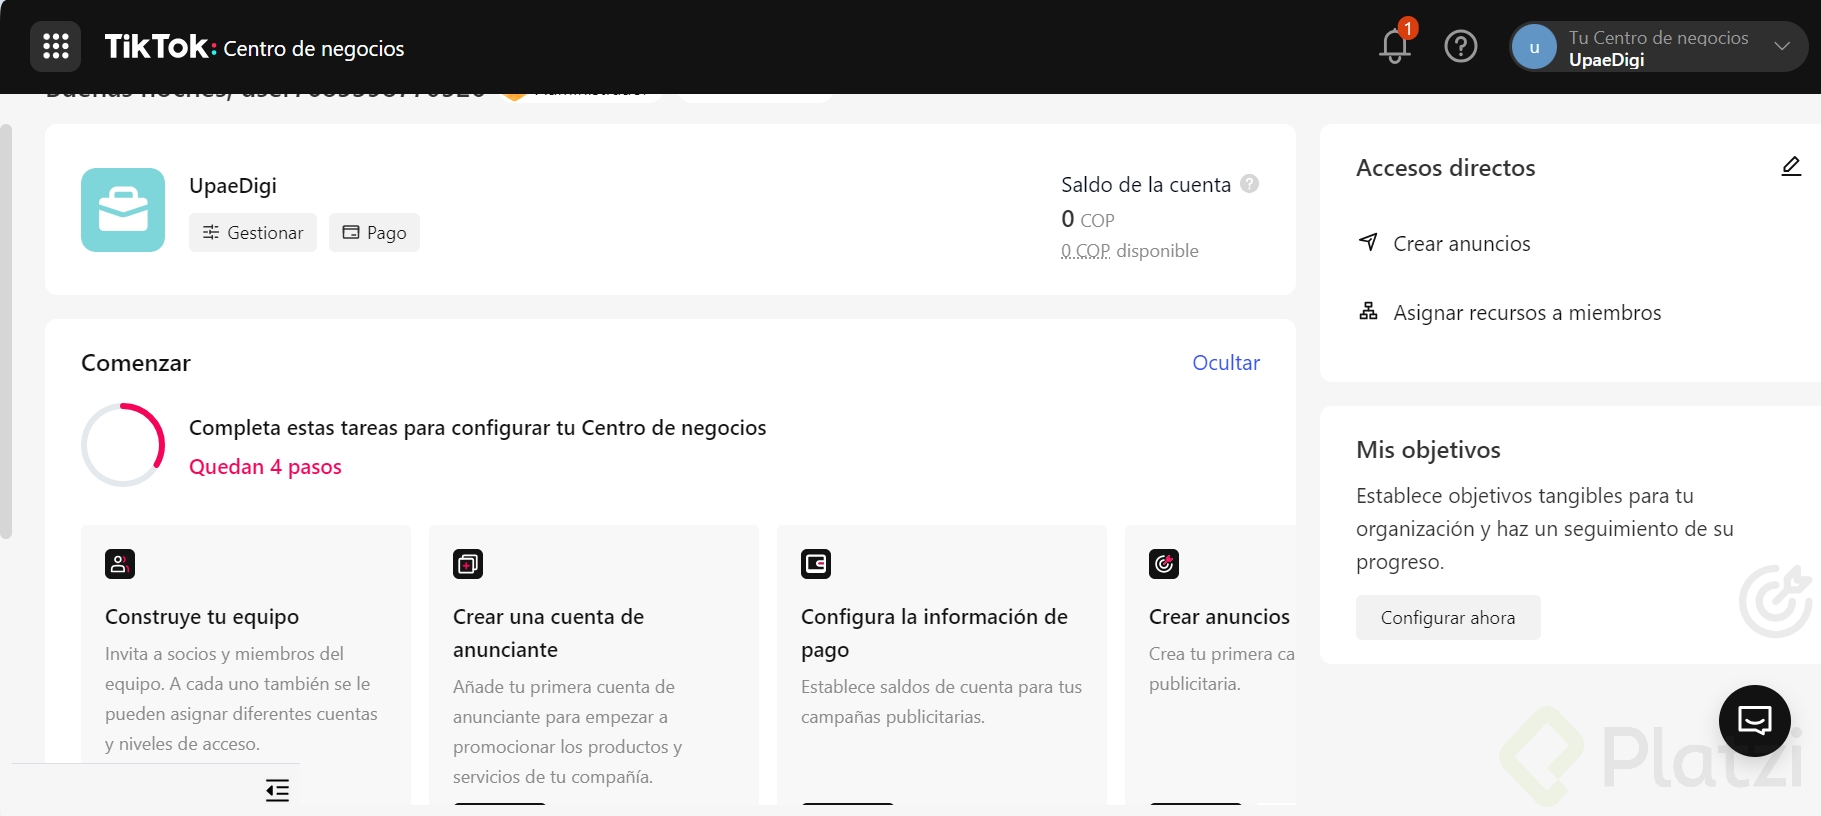Click the setup progress circle
This screenshot has height=816, width=1821.
123,445
